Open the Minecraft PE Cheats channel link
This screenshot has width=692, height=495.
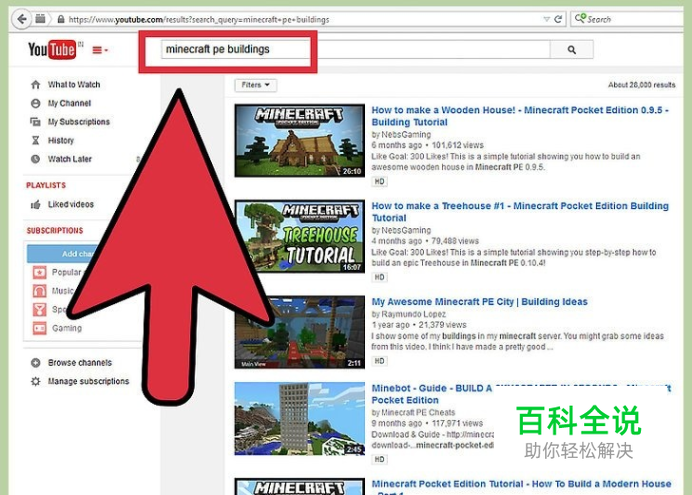tap(418, 412)
